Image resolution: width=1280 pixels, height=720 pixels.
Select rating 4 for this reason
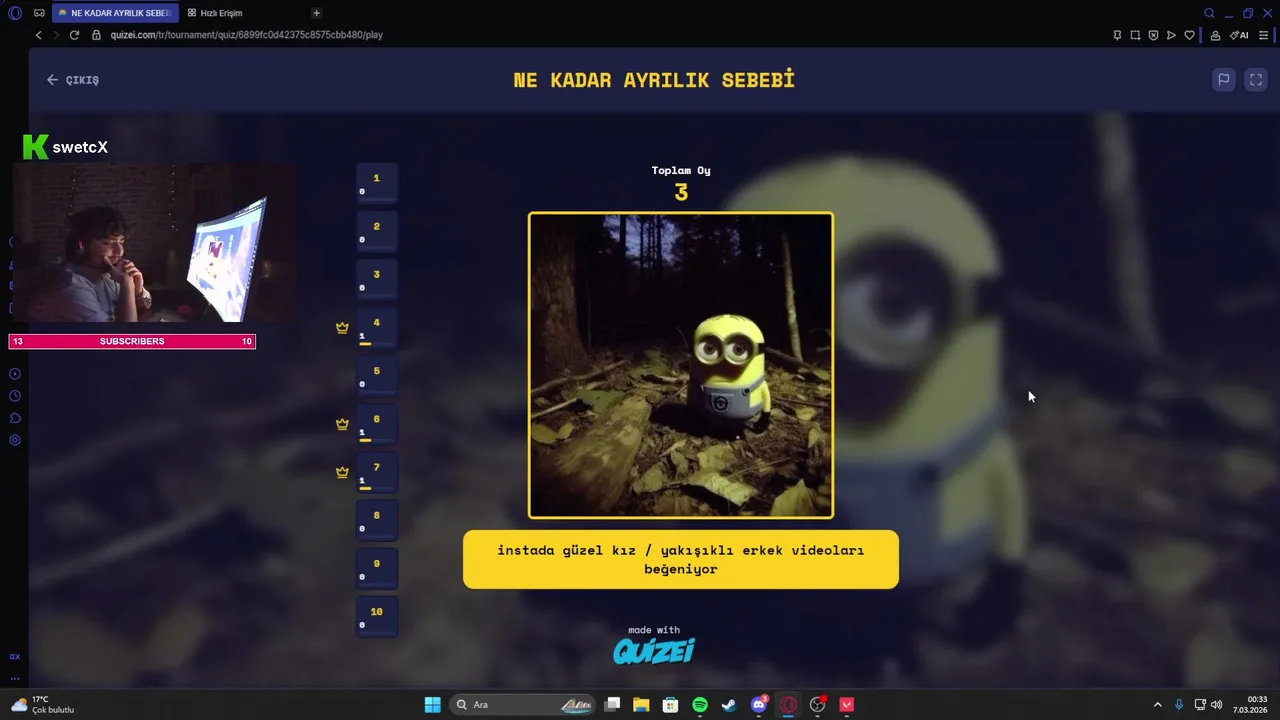click(x=377, y=327)
